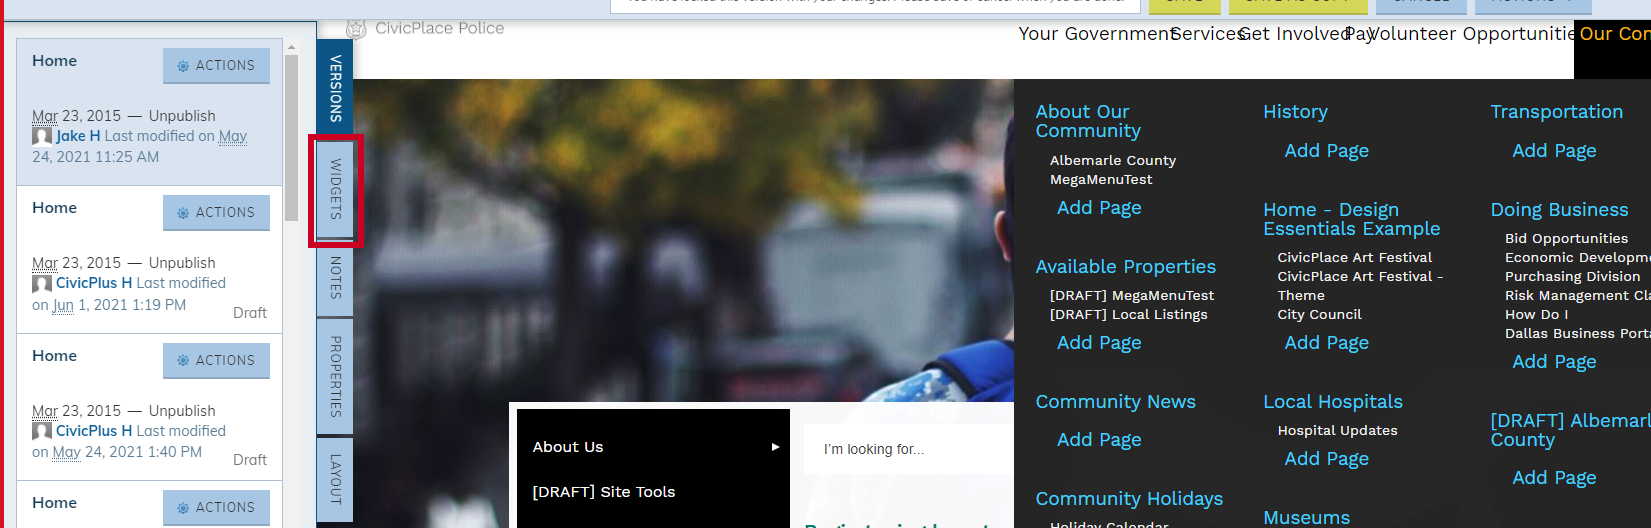Open the Hospital Updates link
1651x528 pixels.
(x=1337, y=430)
